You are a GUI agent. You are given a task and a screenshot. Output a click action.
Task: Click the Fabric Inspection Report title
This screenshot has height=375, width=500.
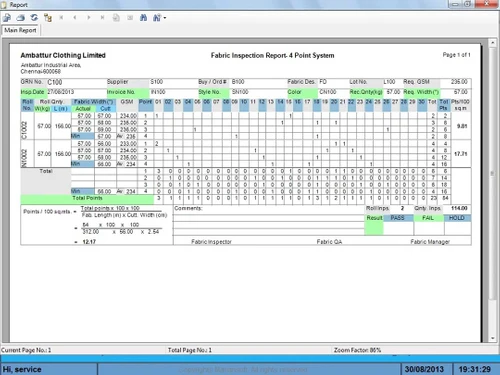pos(272,56)
